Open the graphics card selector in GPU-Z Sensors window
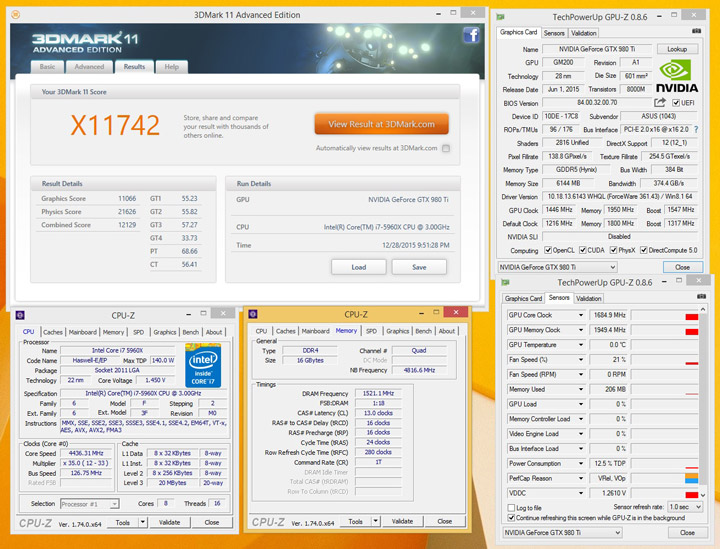The width and height of the screenshot is (720, 549). (x=562, y=532)
